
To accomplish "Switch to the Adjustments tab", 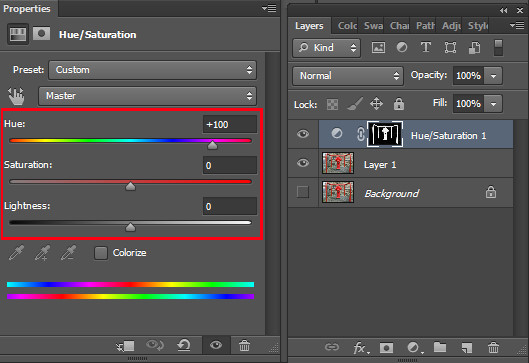I will point(451,26).
